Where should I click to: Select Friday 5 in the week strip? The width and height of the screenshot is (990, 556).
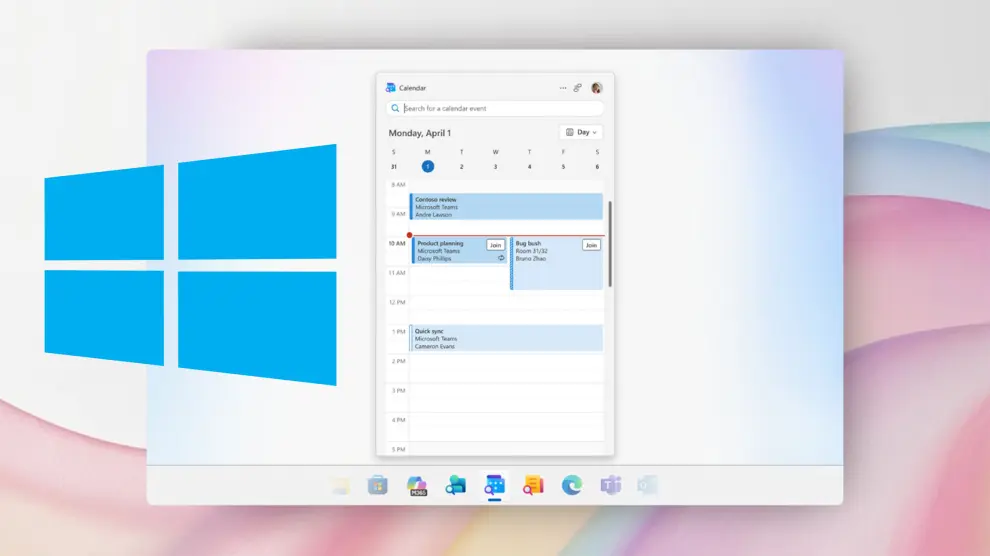pyautogui.click(x=563, y=167)
